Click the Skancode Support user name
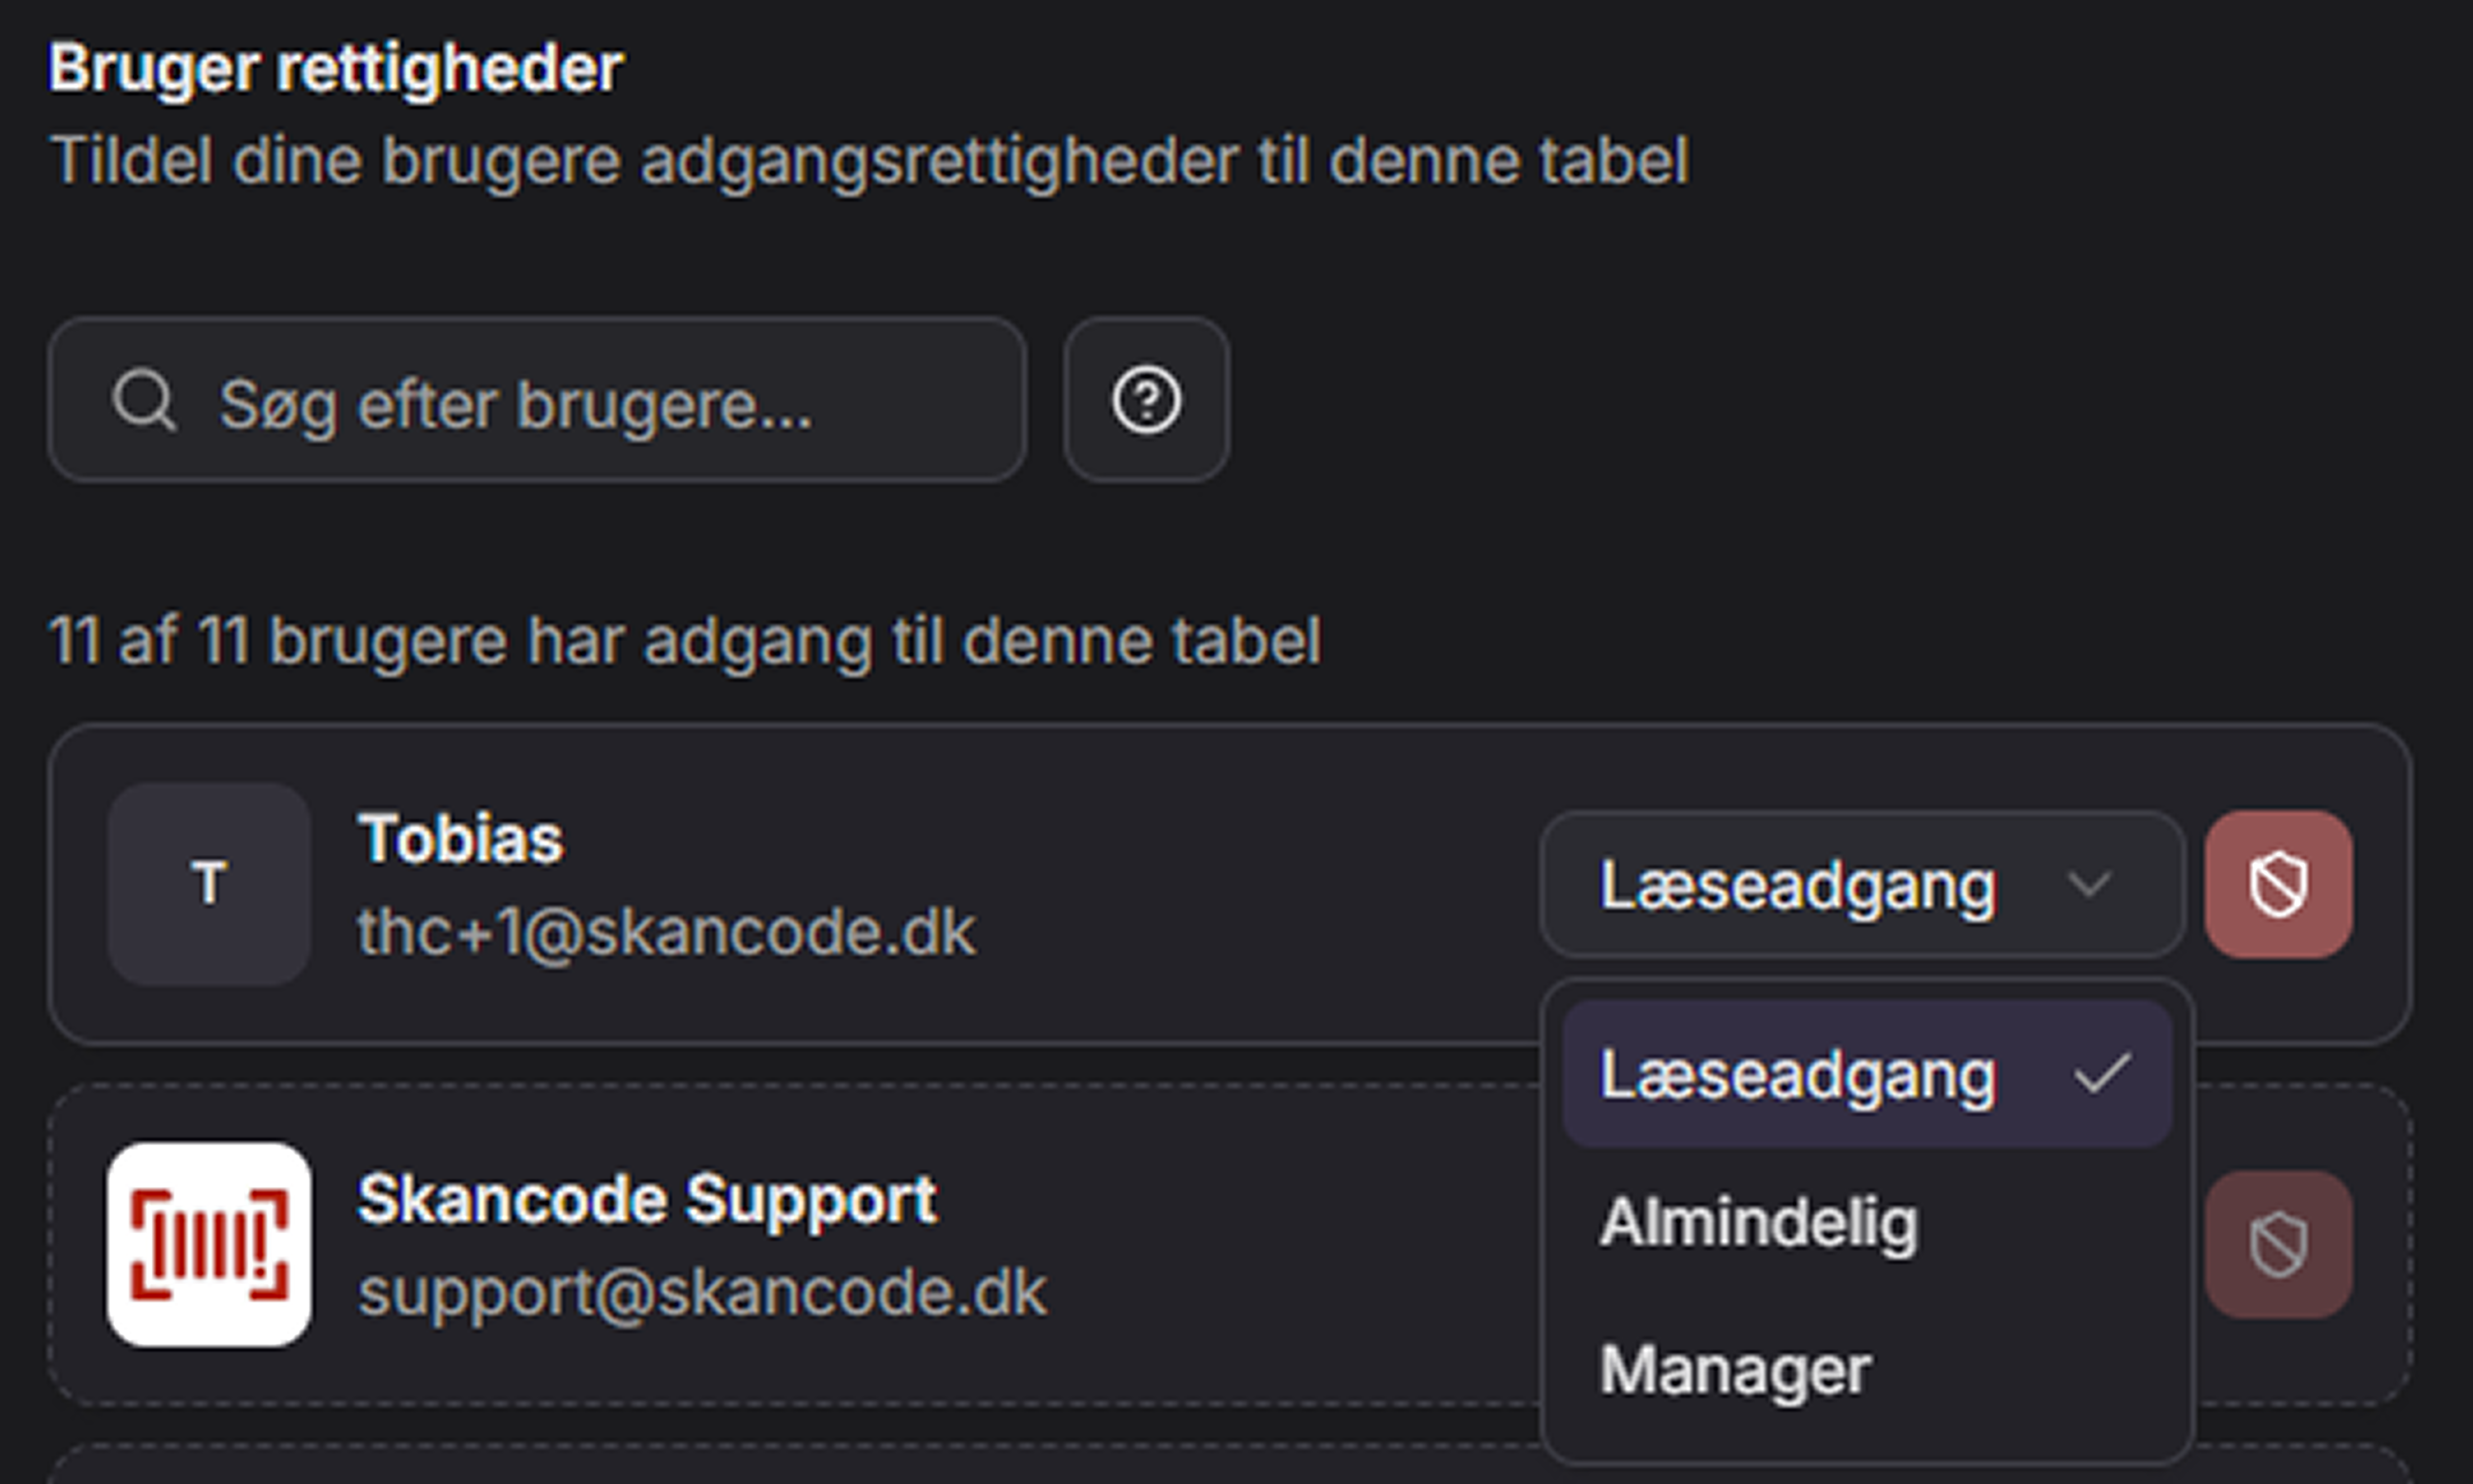The height and width of the screenshot is (1484, 2473). [647, 1199]
